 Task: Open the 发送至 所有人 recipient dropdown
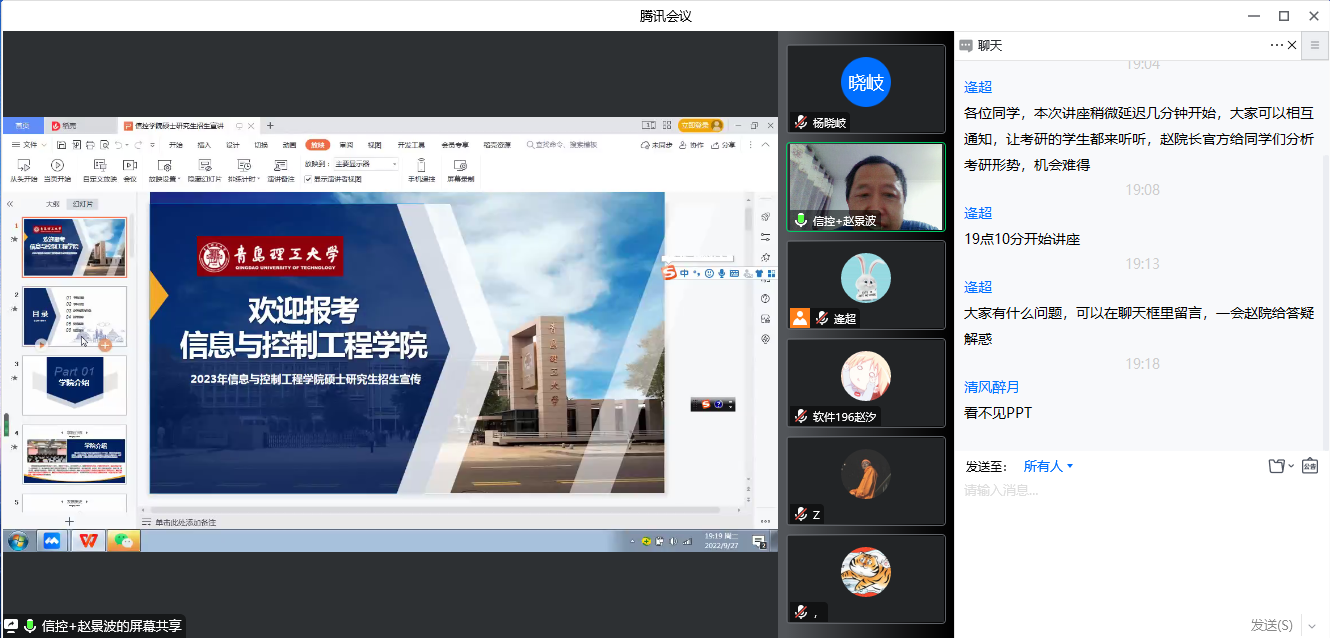[1048, 466]
